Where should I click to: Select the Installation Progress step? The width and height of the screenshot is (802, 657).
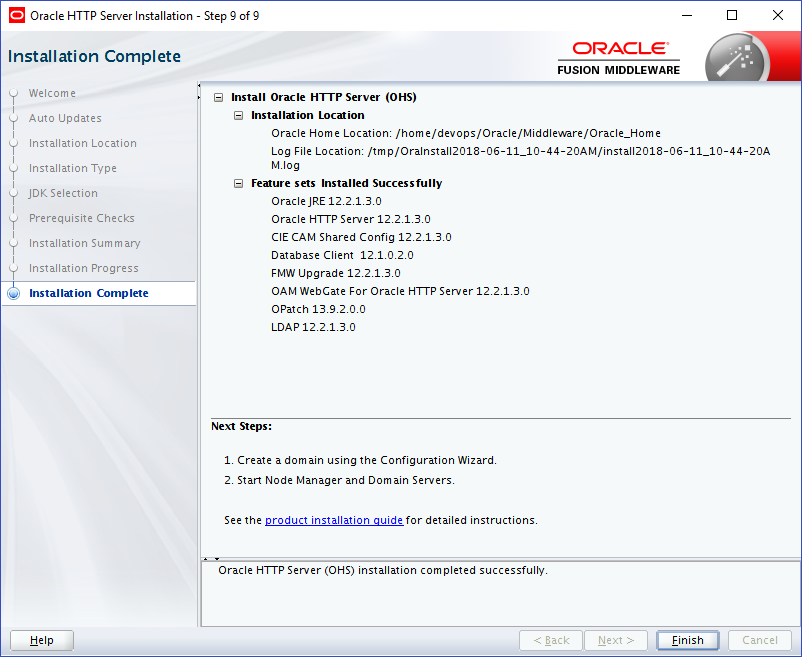pos(83,268)
